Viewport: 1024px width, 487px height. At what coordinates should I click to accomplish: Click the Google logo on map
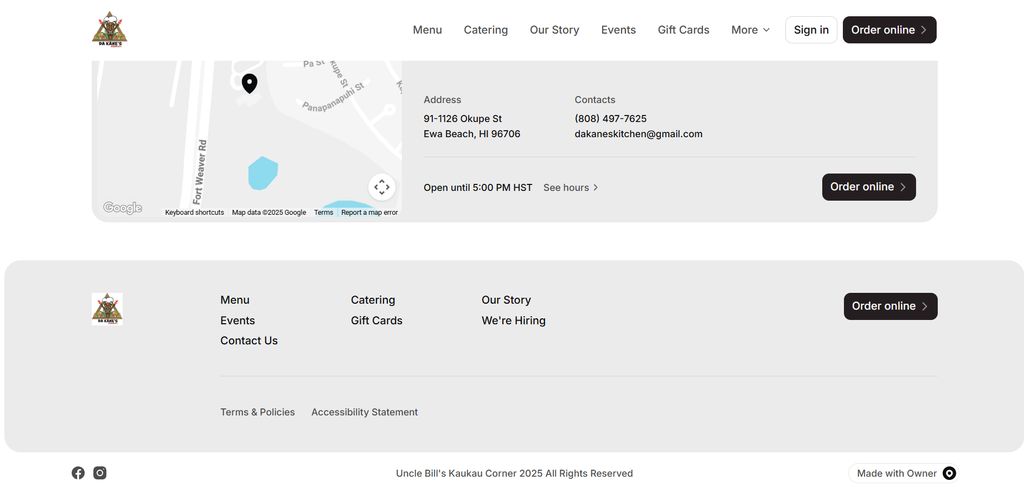pos(122,208)
